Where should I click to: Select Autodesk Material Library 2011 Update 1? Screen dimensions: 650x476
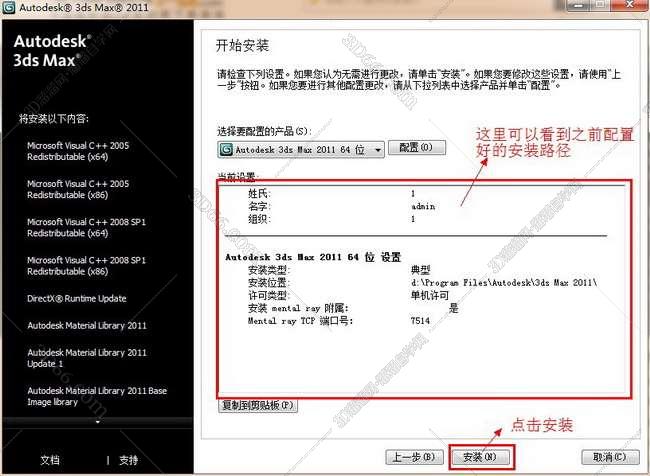(x=87, y=358)
